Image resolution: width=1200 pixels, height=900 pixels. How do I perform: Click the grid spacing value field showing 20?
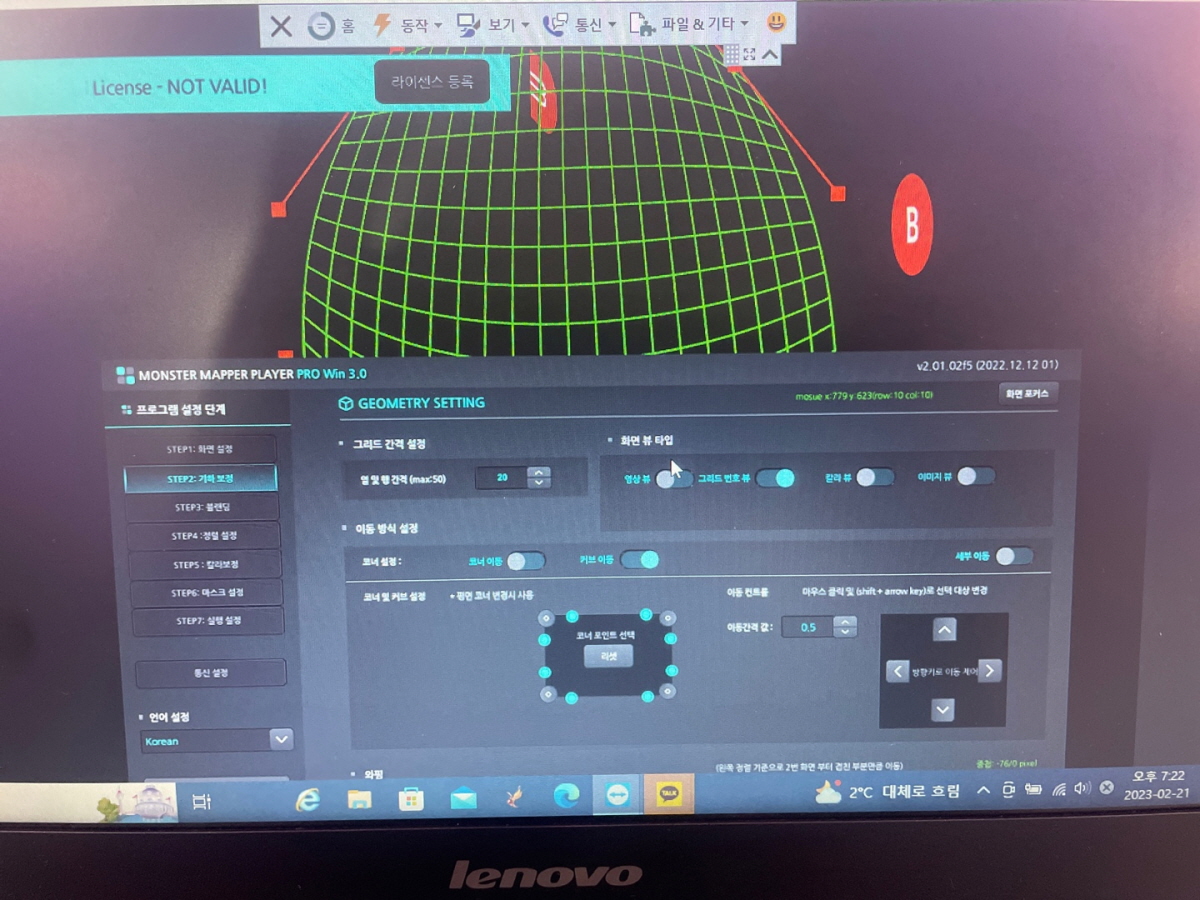coord(502,478)
